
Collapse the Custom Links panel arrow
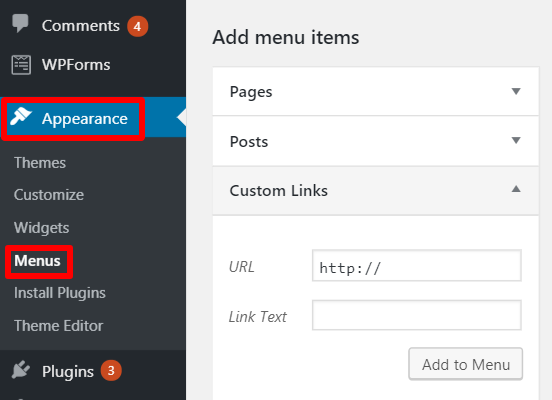coord(516,189)
